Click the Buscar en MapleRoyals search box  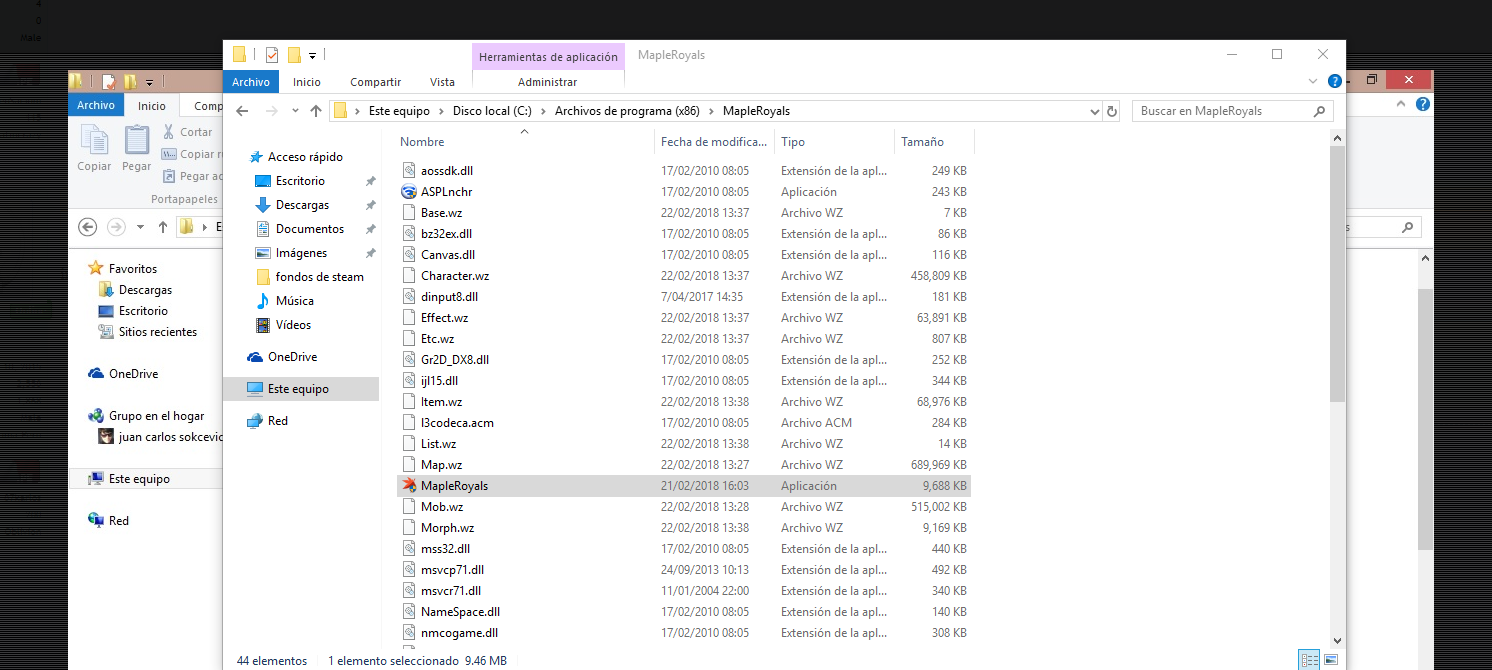tap(1220, 111)
